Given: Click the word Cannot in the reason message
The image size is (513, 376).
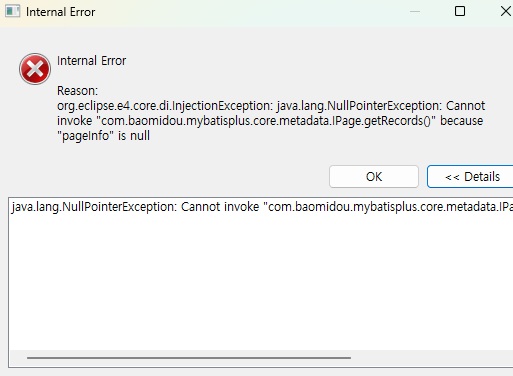Looking at the screenshot, I should tap(465, 106).
